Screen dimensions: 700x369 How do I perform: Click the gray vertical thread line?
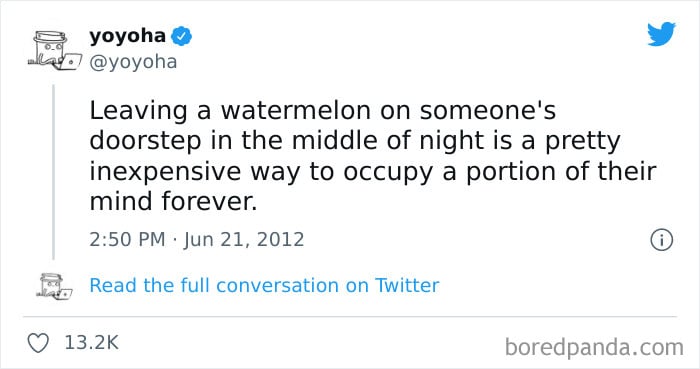(x=54, y=172)
